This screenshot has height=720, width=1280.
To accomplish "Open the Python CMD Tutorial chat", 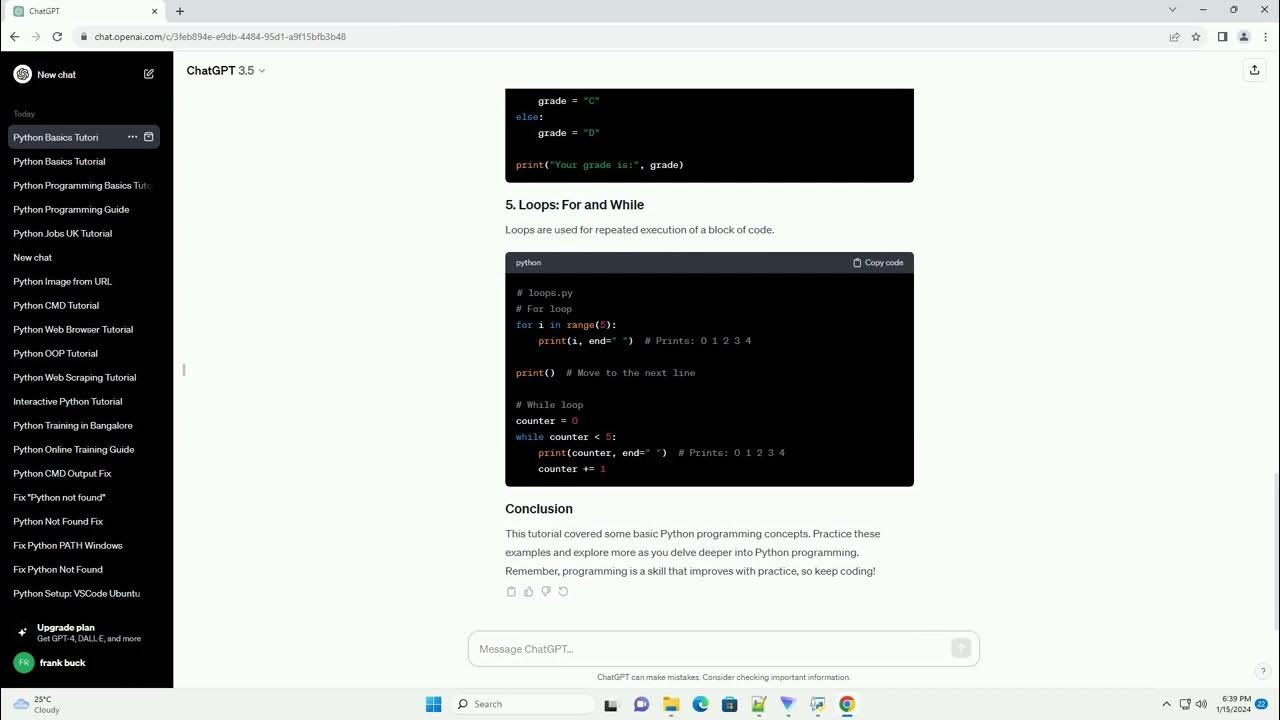I will click(x=86, y=305).
